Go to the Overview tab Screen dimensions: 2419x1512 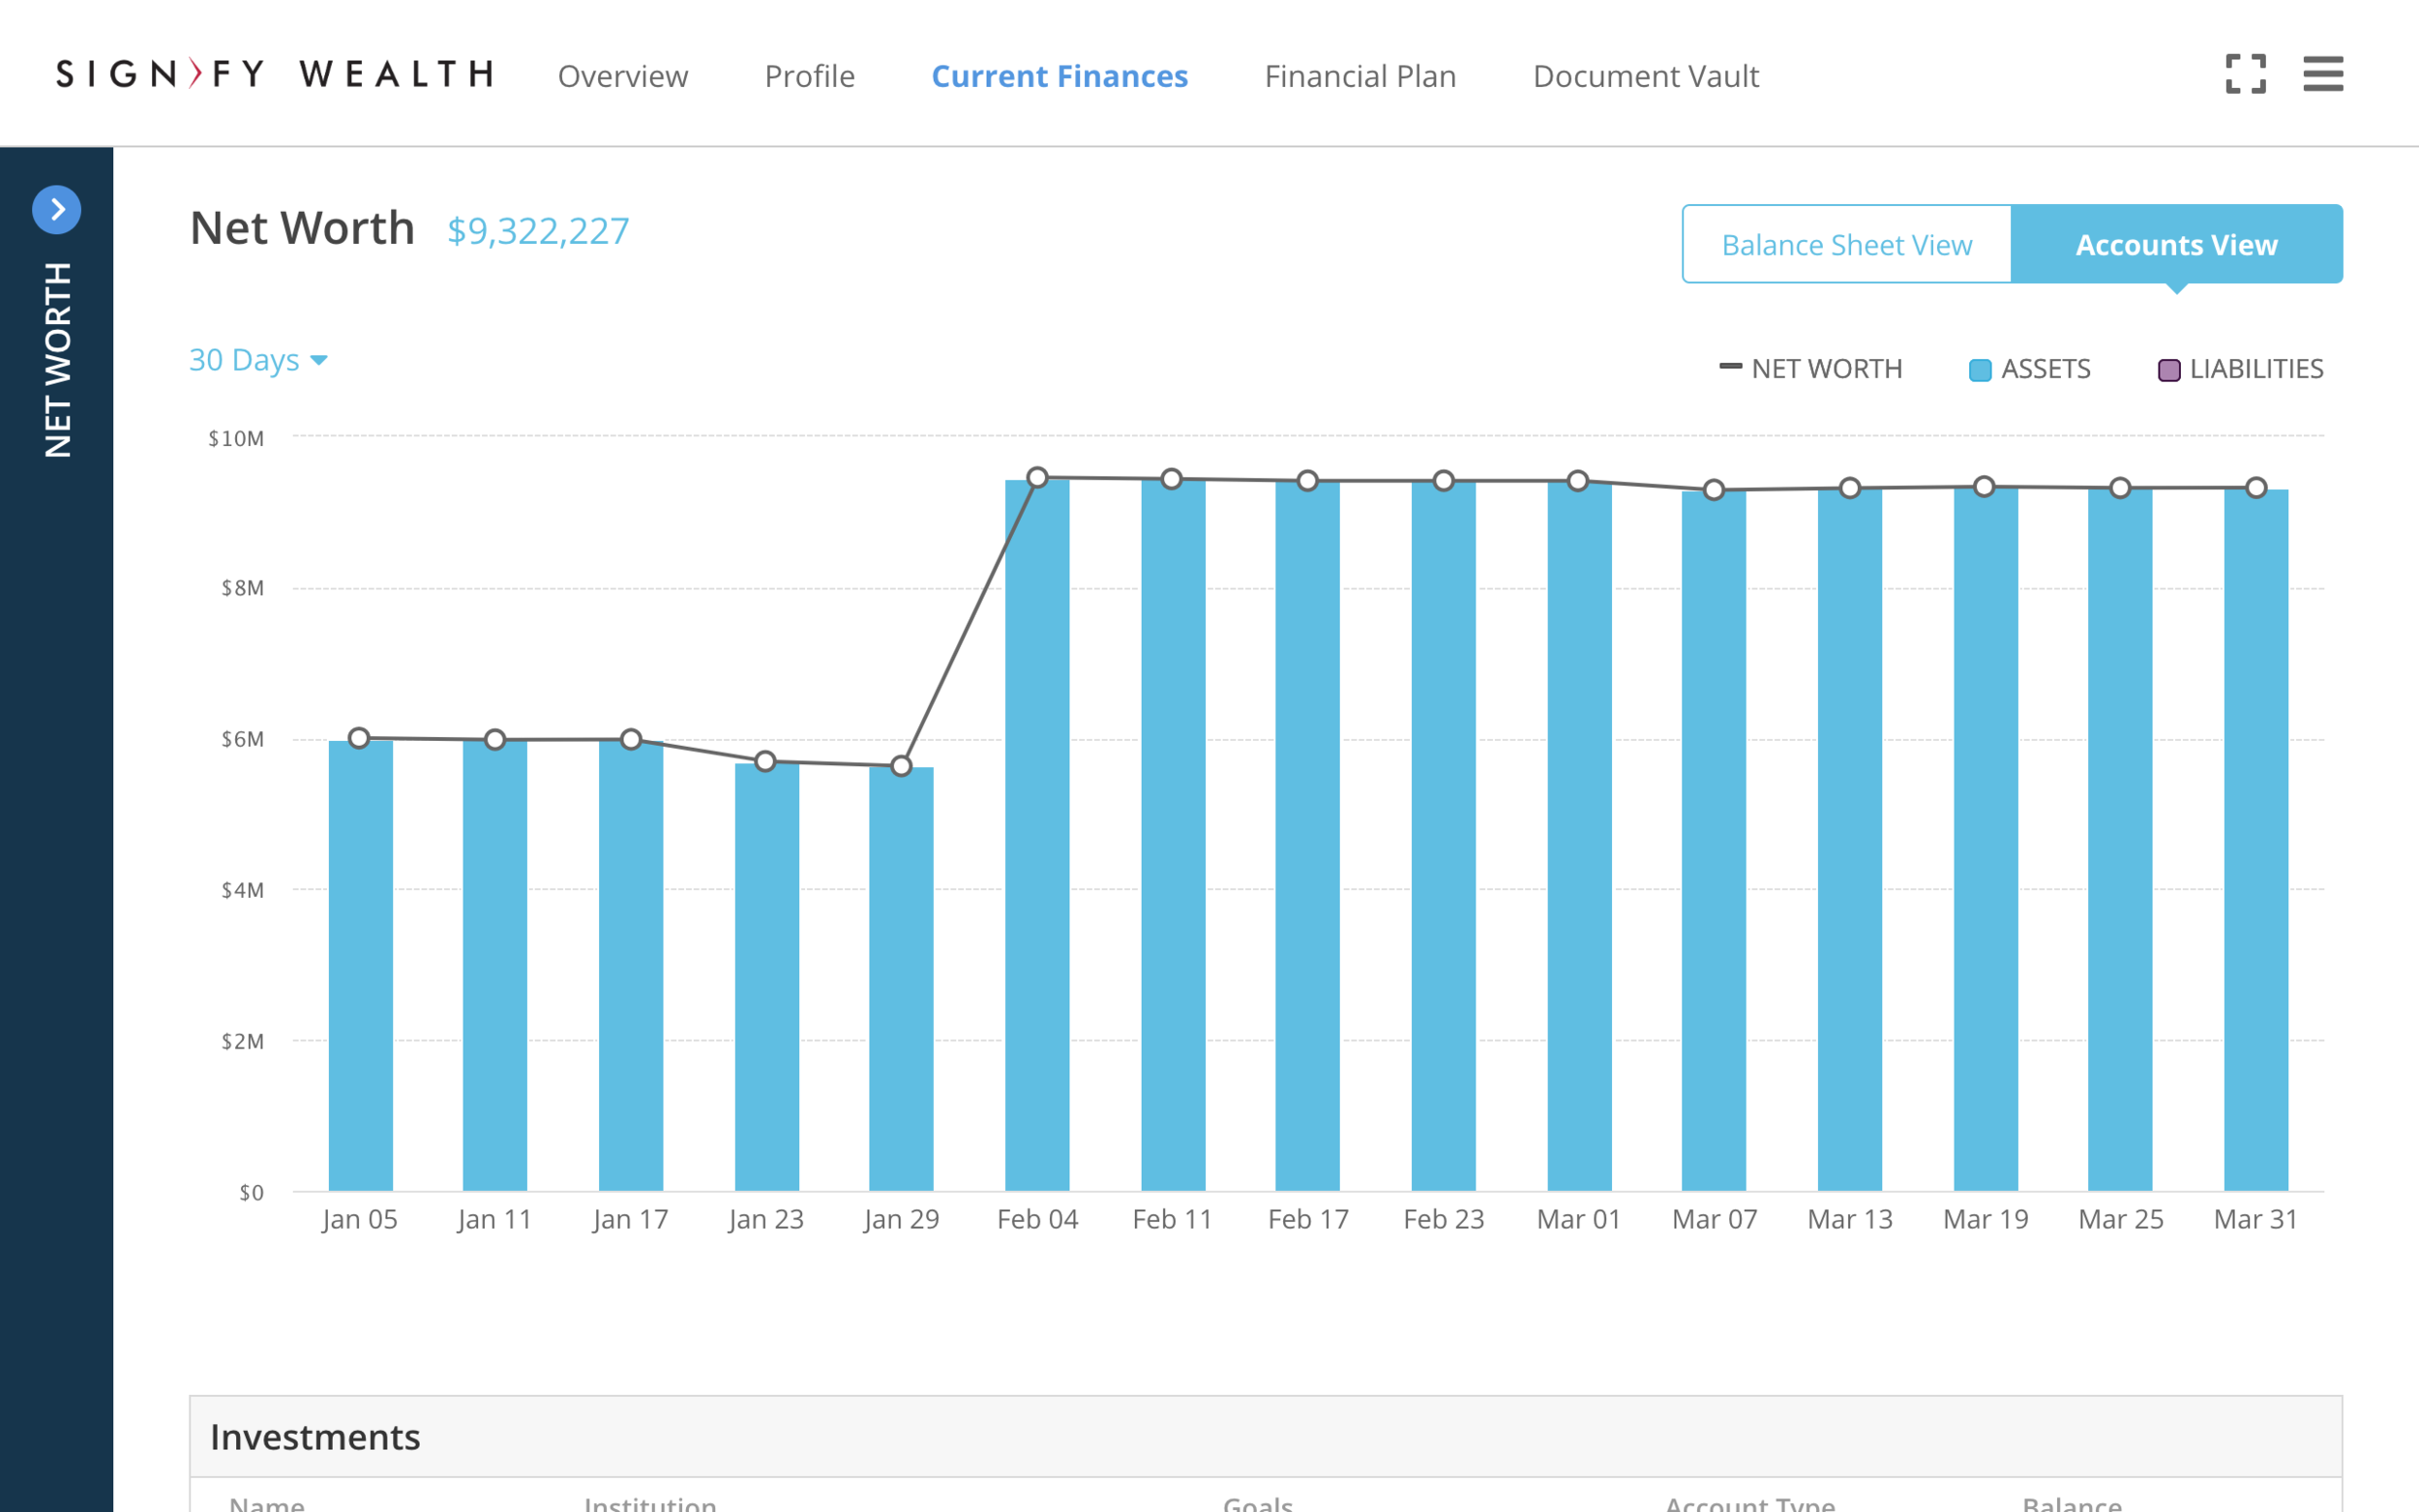[622, 76]
